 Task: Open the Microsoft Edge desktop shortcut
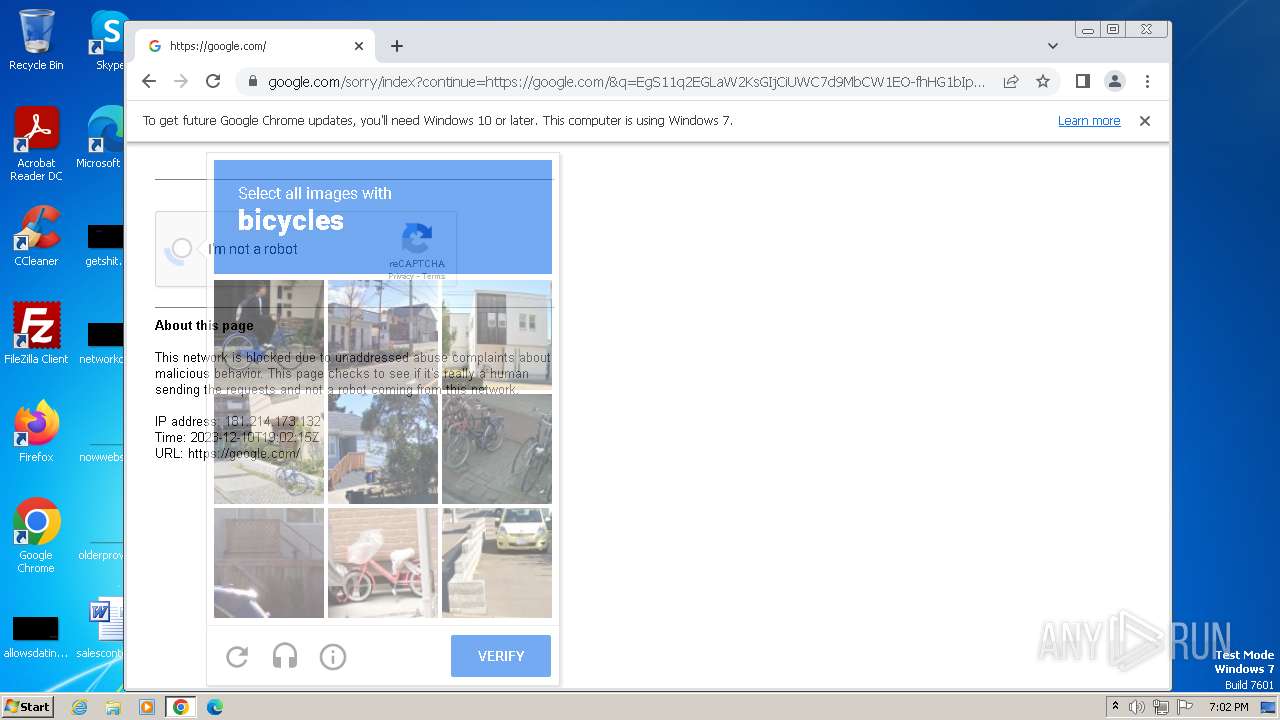pyautogui.click(x=100, y=138)
